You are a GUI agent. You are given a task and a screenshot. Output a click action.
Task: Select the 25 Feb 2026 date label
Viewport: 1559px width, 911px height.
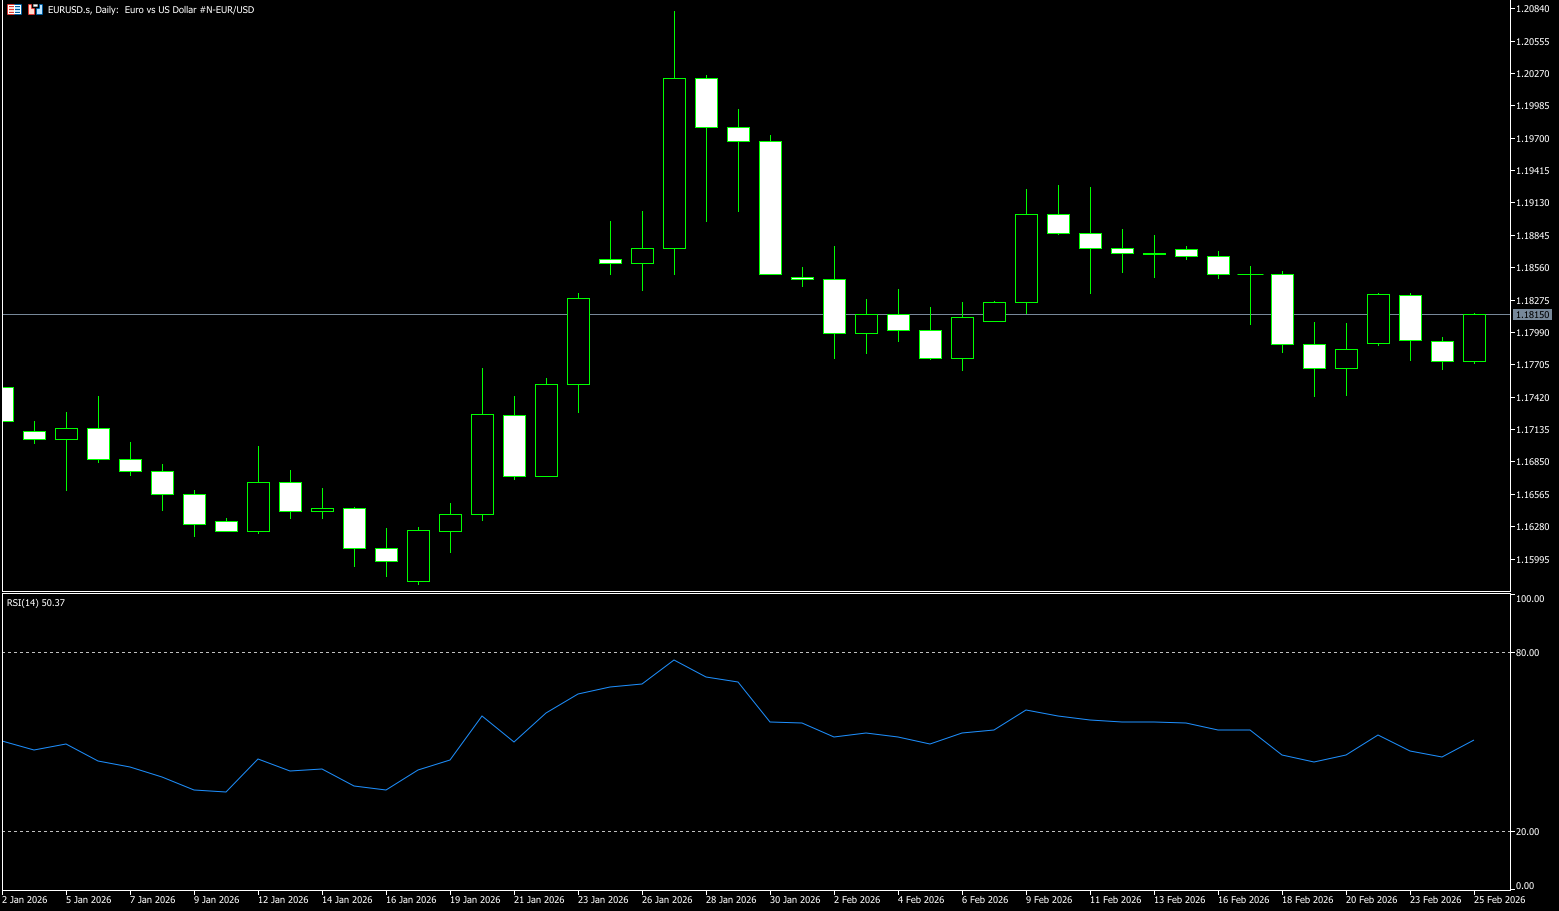tap(1499, 900)
